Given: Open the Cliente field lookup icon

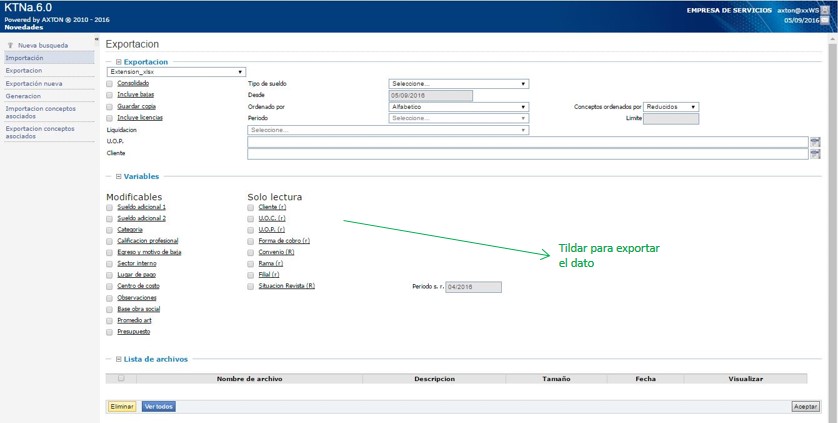Looking at the screenshot, I should point(815,154).
